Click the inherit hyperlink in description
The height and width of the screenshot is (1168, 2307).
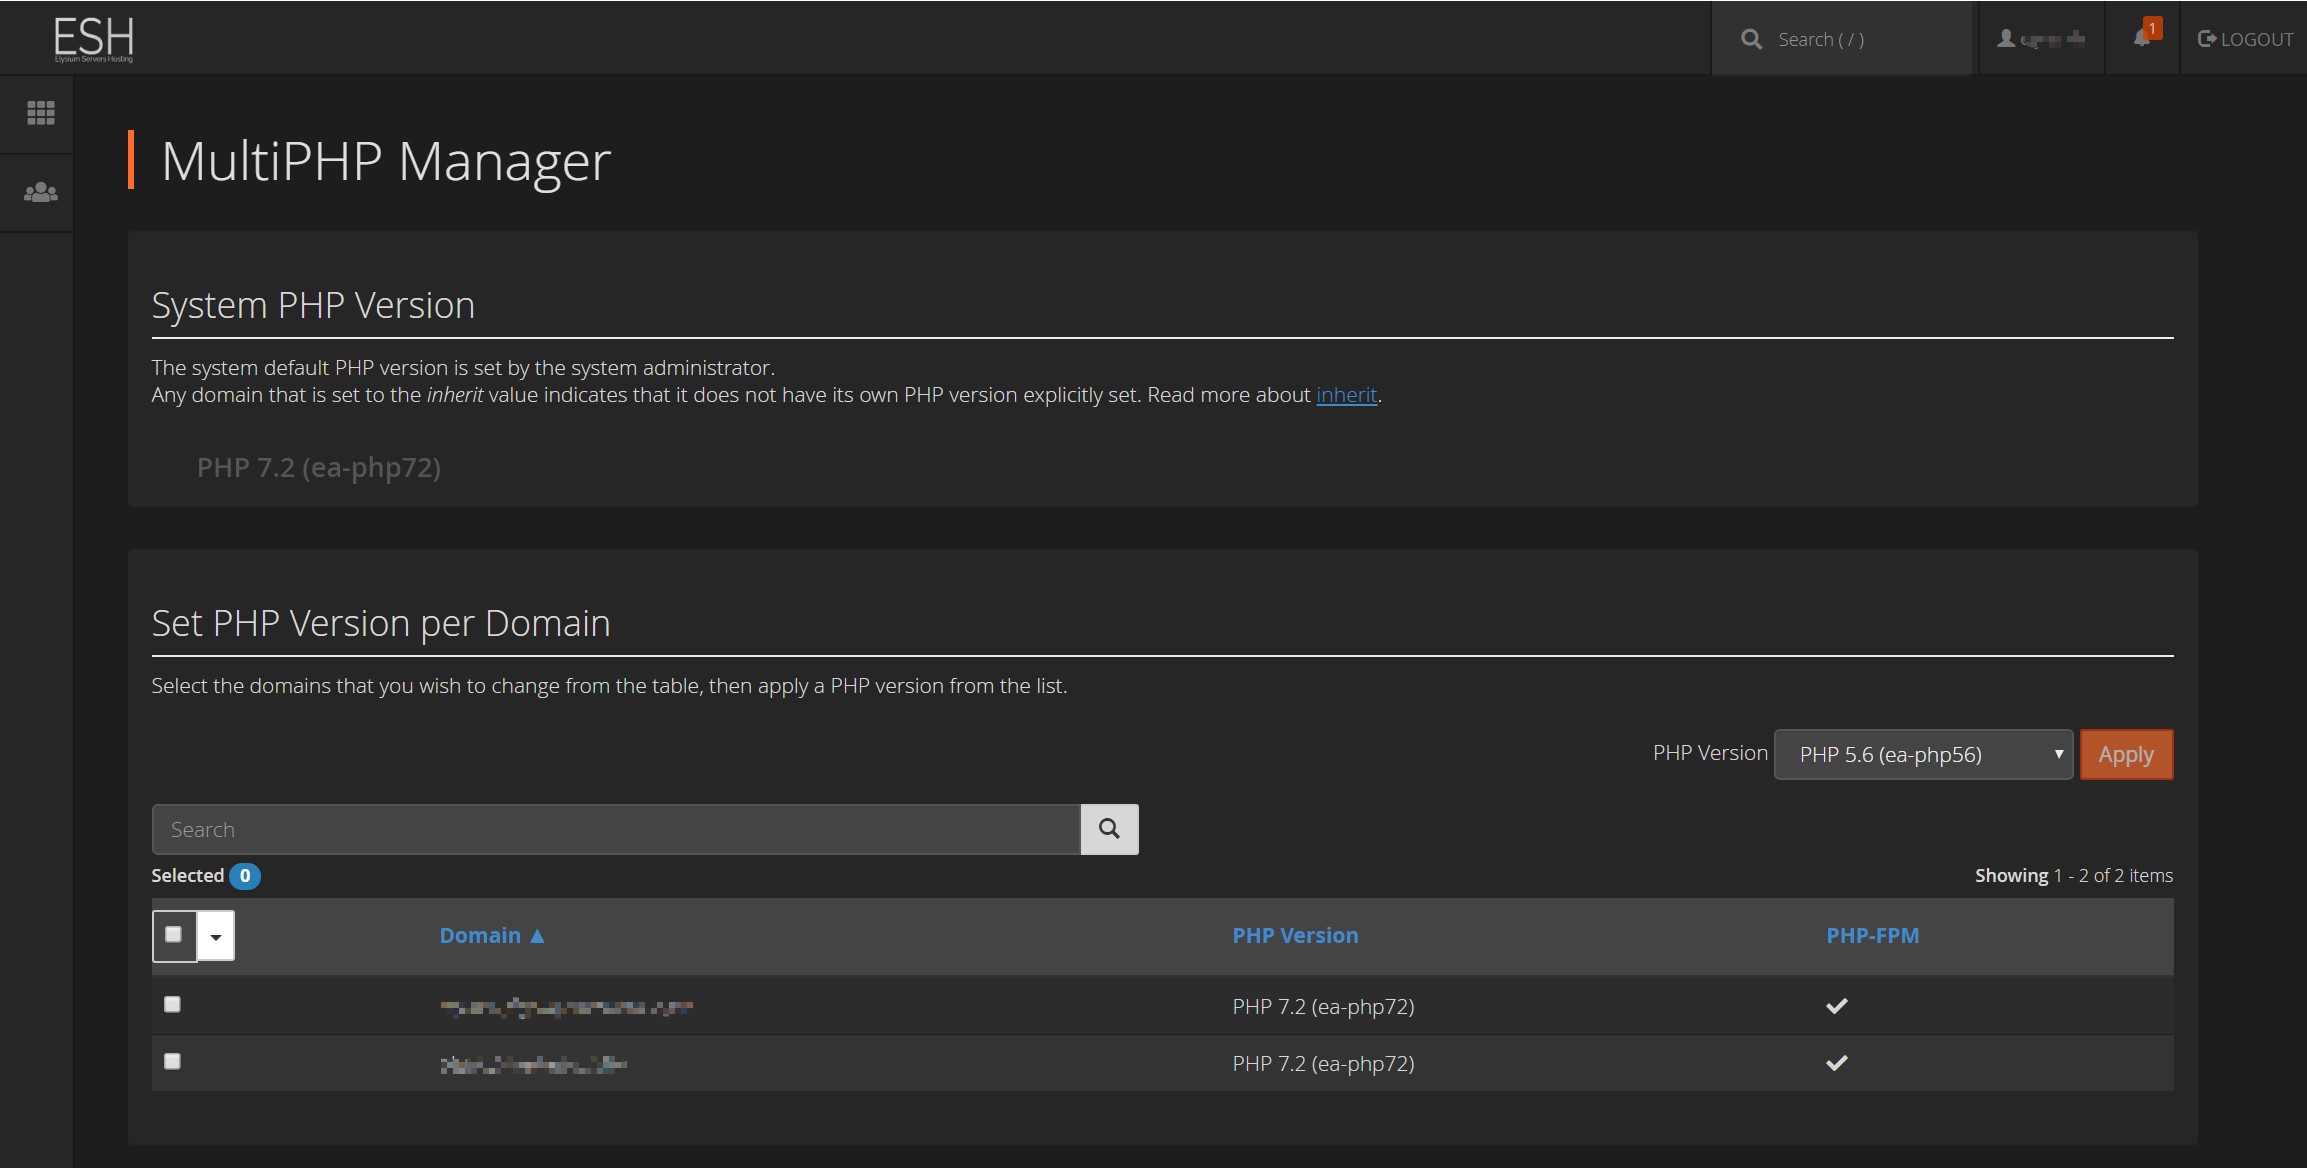click(x=1346, y=393)
